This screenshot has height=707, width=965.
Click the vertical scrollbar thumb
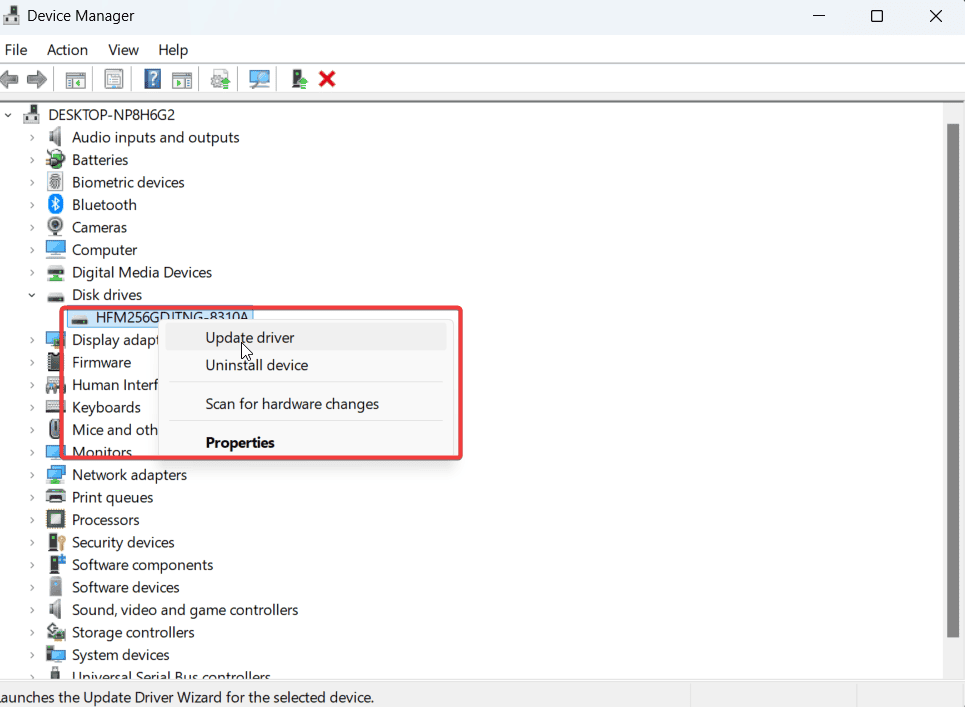pyautogui.click(x=953, y=380)
